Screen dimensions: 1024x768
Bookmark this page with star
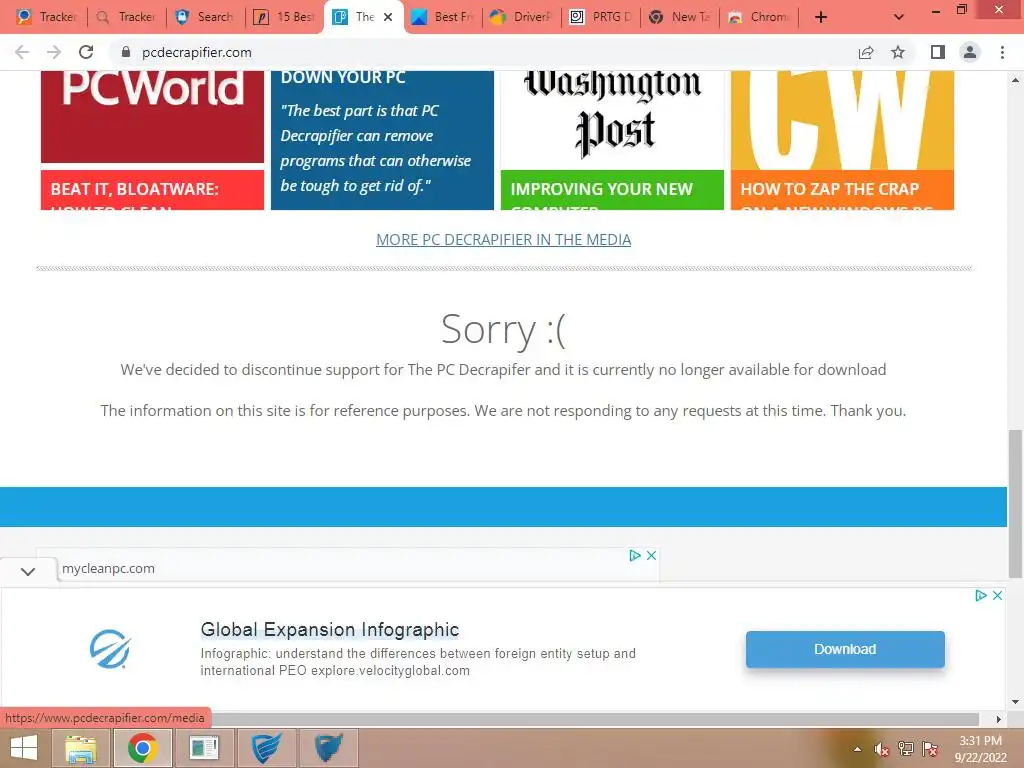pyautogui.click(x=898, y=52)
